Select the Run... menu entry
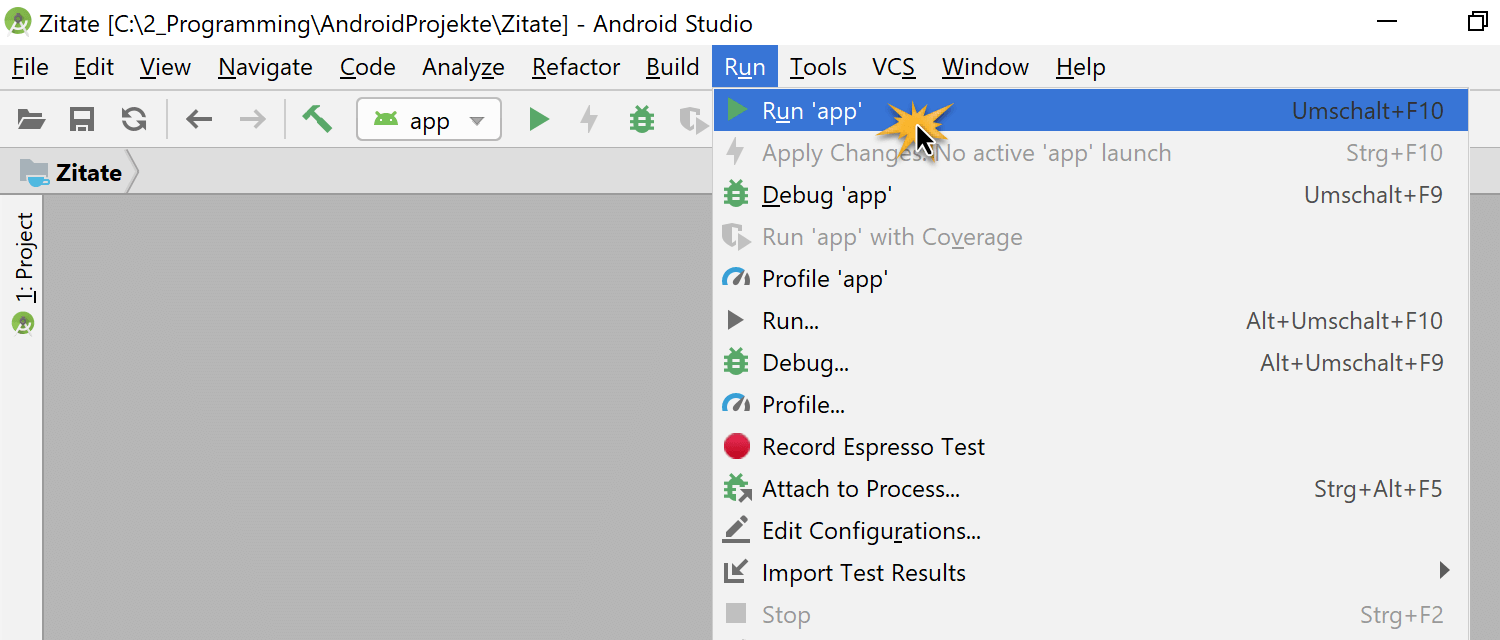The height and width of the screenshot is (640, 1500). point(1090,321)
